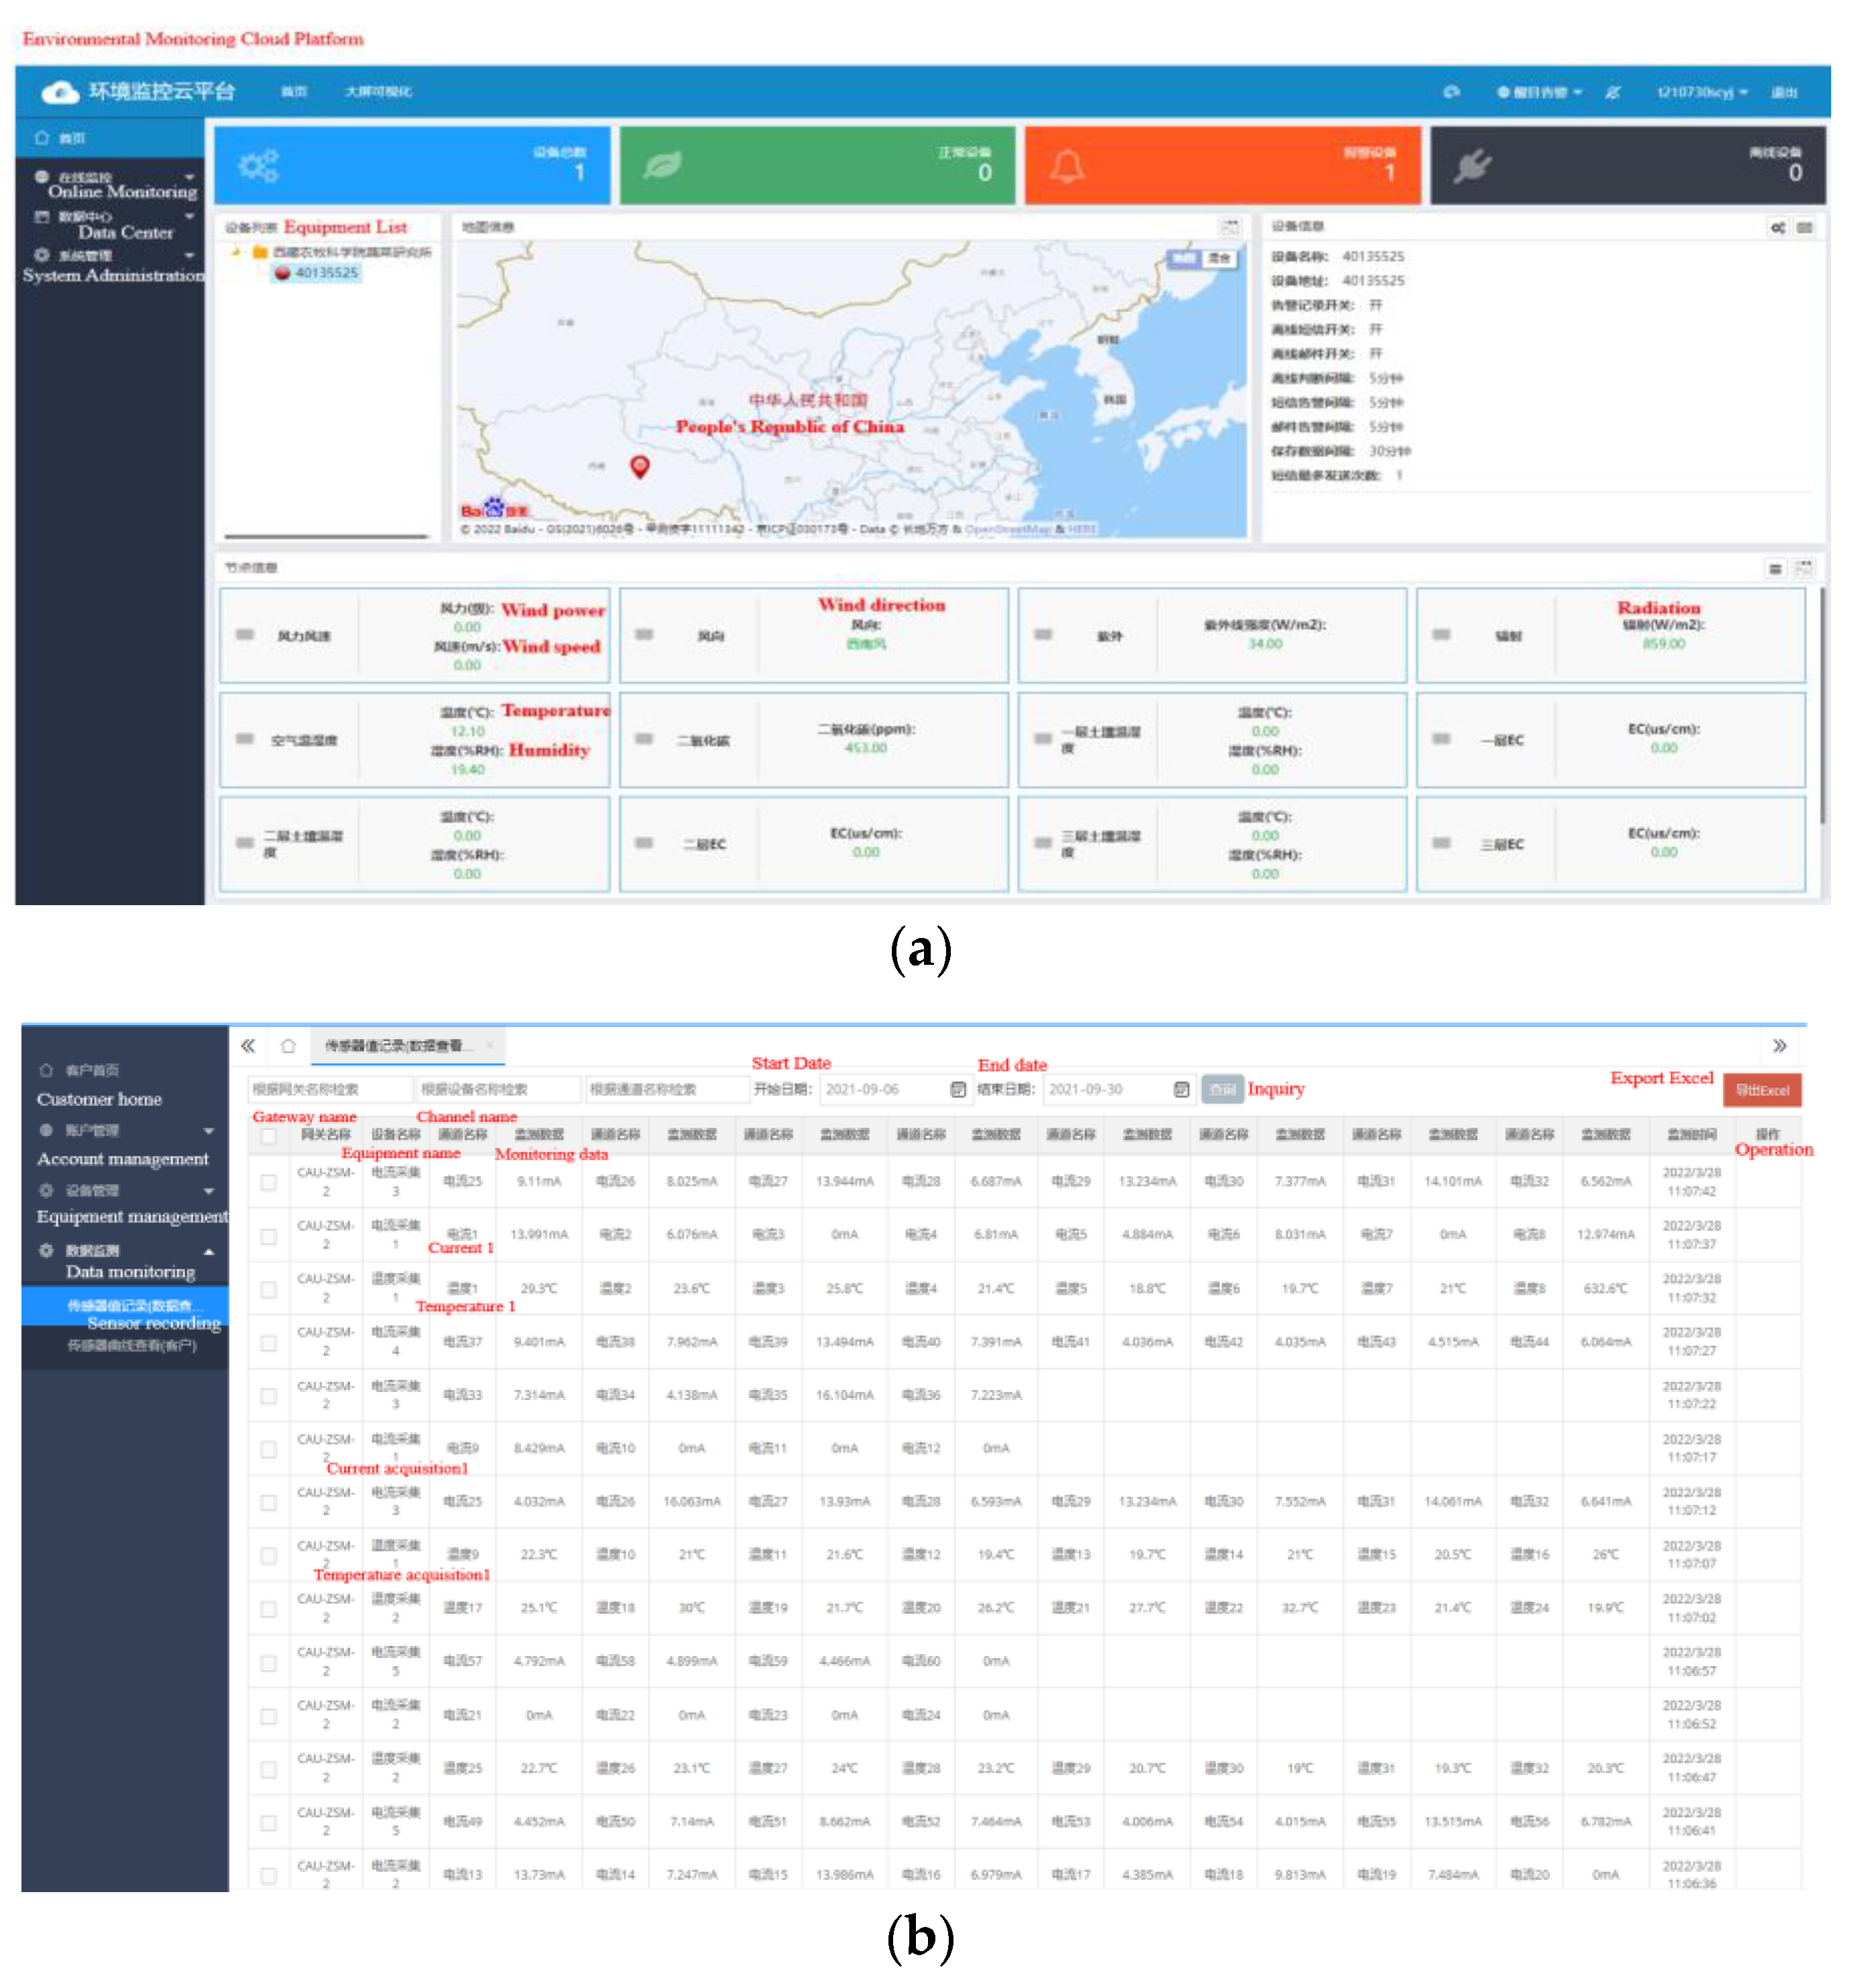The height and width of the screenshot is (1988, 1856).
Task: Click the red location marker on map
Action: [640, 466]
